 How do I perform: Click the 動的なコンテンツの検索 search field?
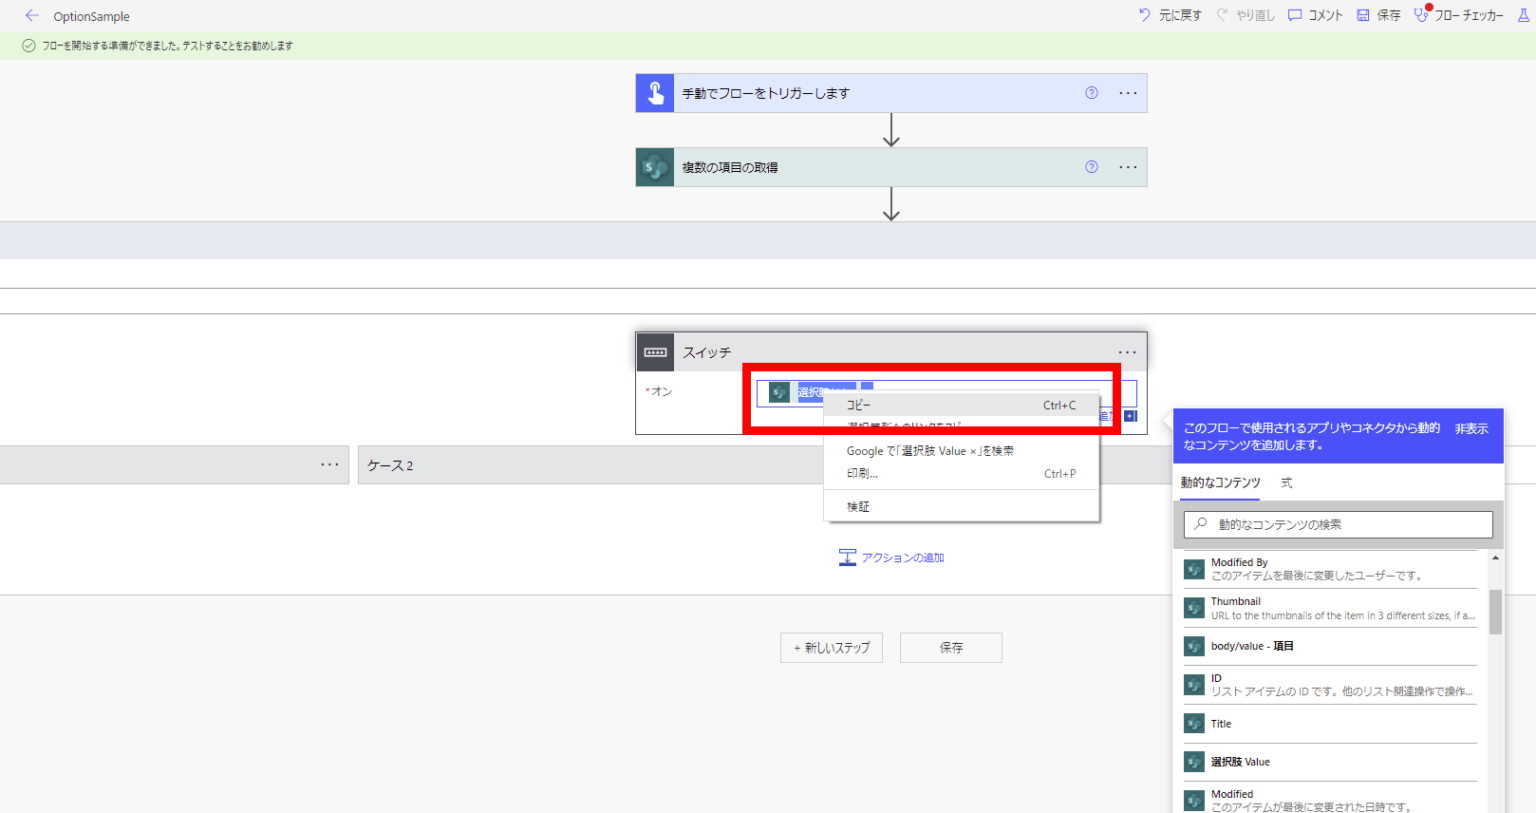1338,524
